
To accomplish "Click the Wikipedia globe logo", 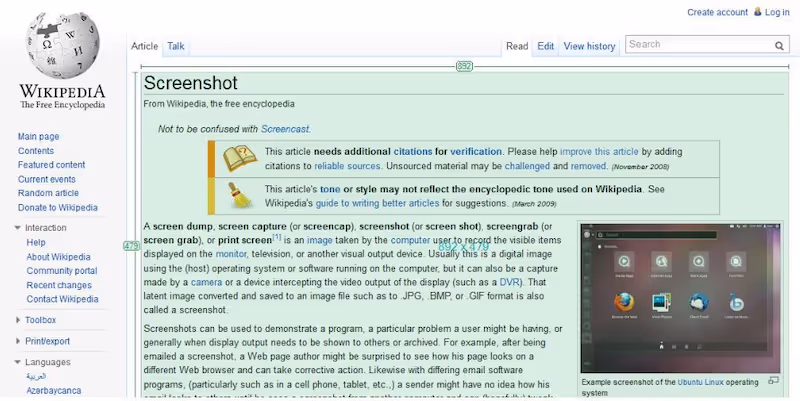I will click(x=63, y=45).
